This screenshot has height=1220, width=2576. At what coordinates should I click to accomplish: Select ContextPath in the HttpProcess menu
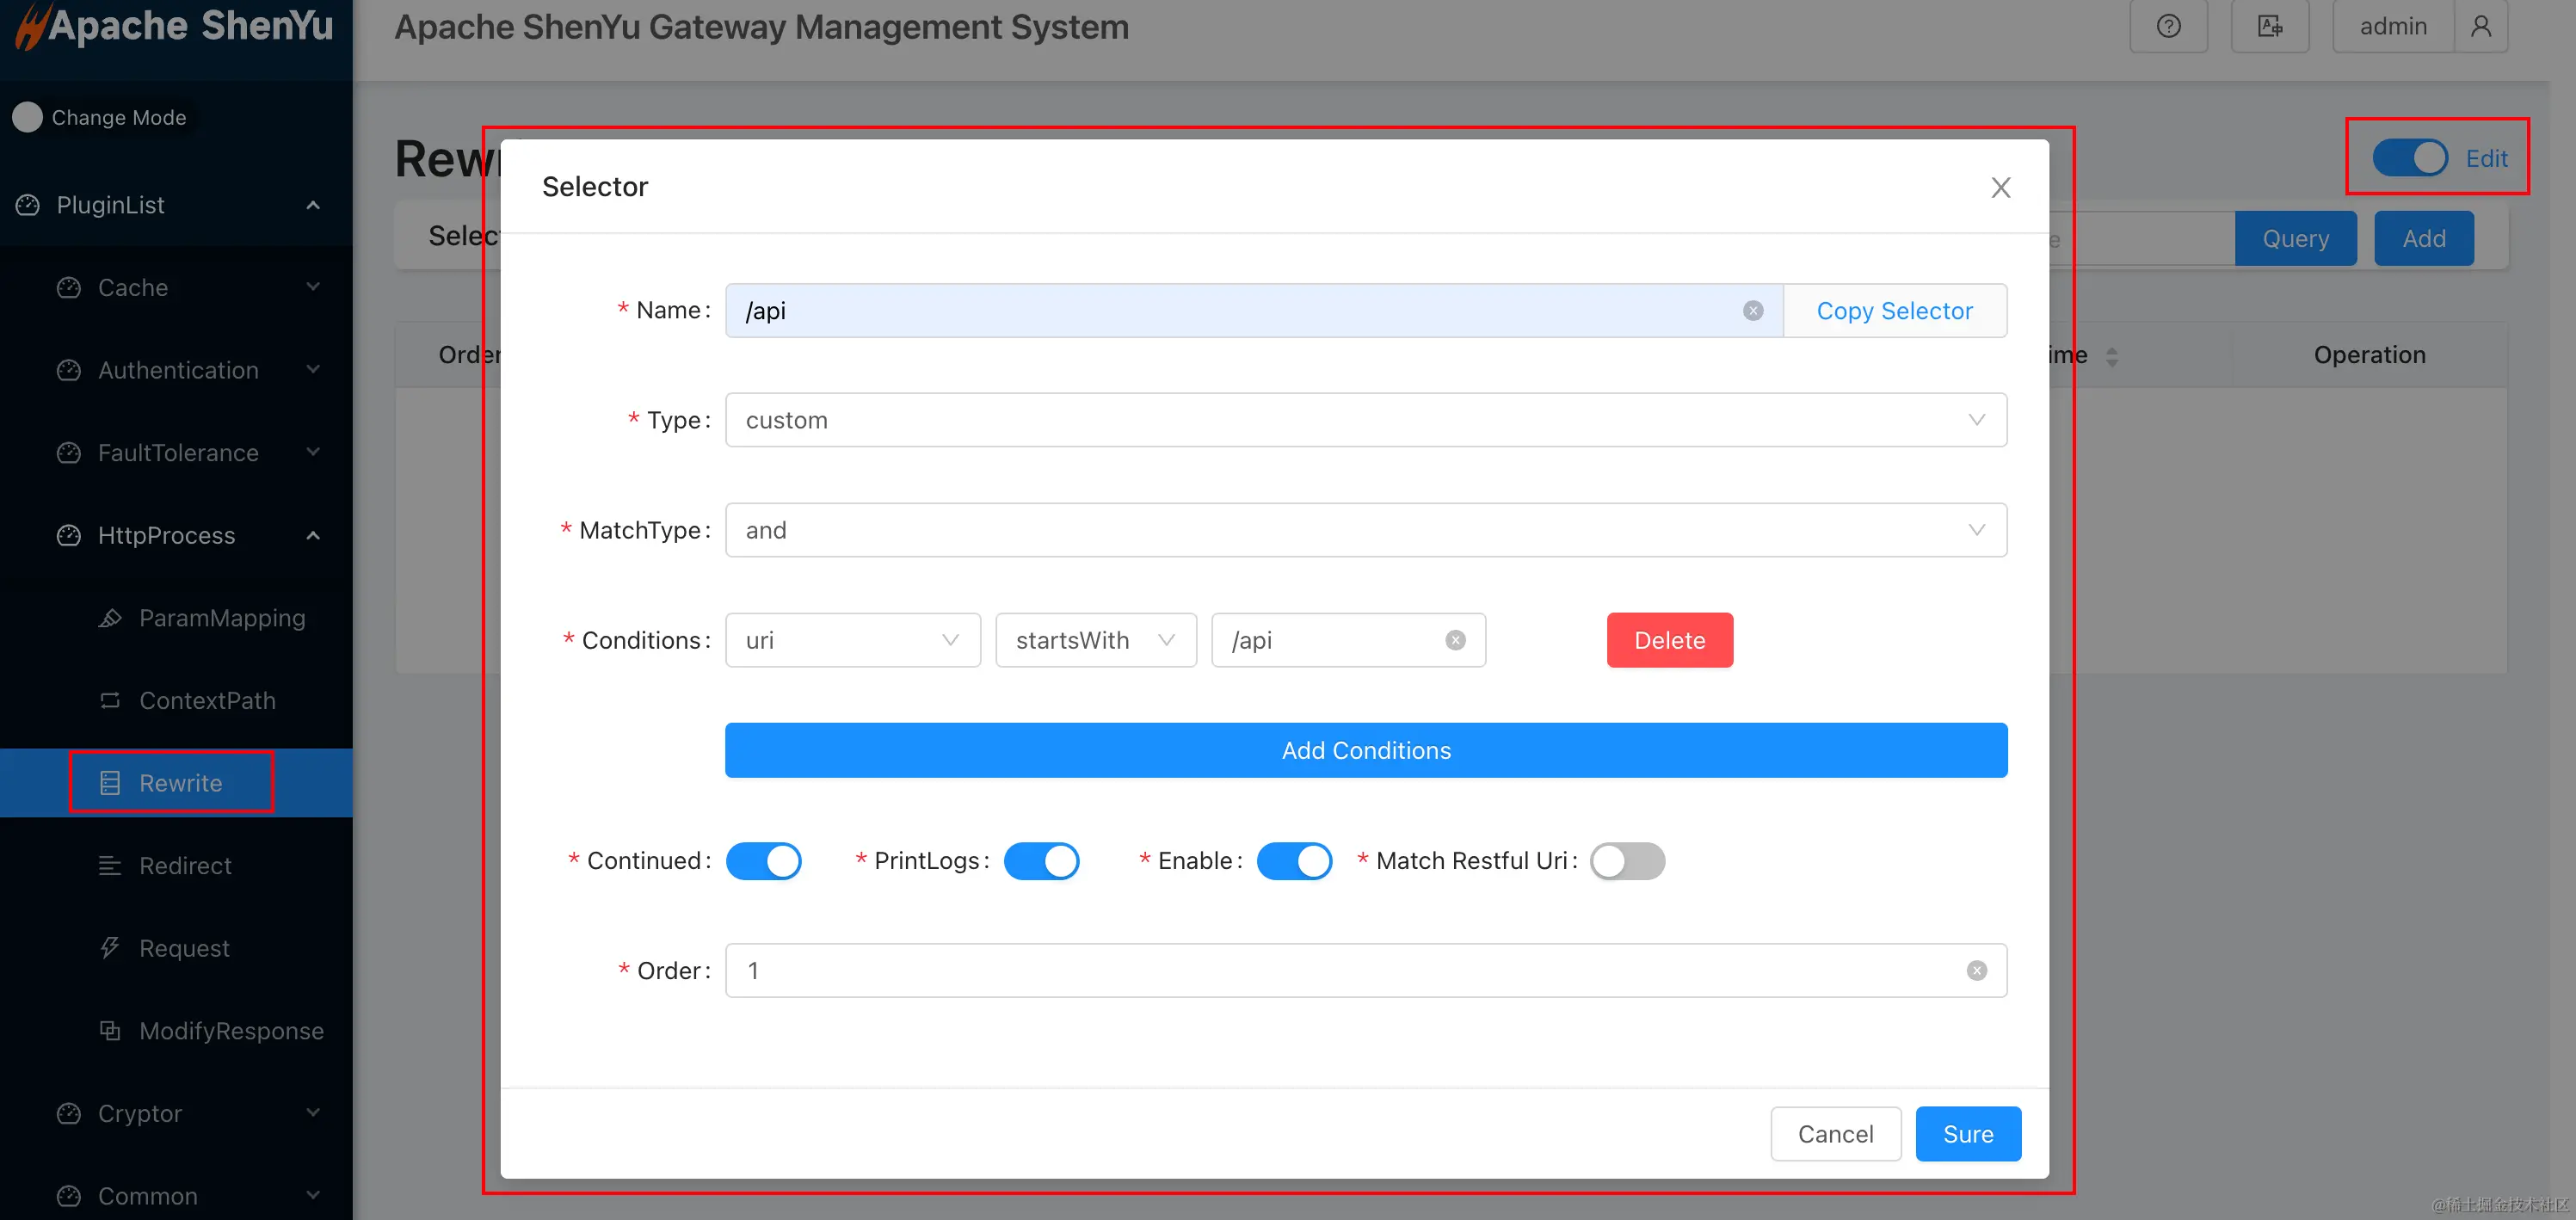tap(207, 700)
